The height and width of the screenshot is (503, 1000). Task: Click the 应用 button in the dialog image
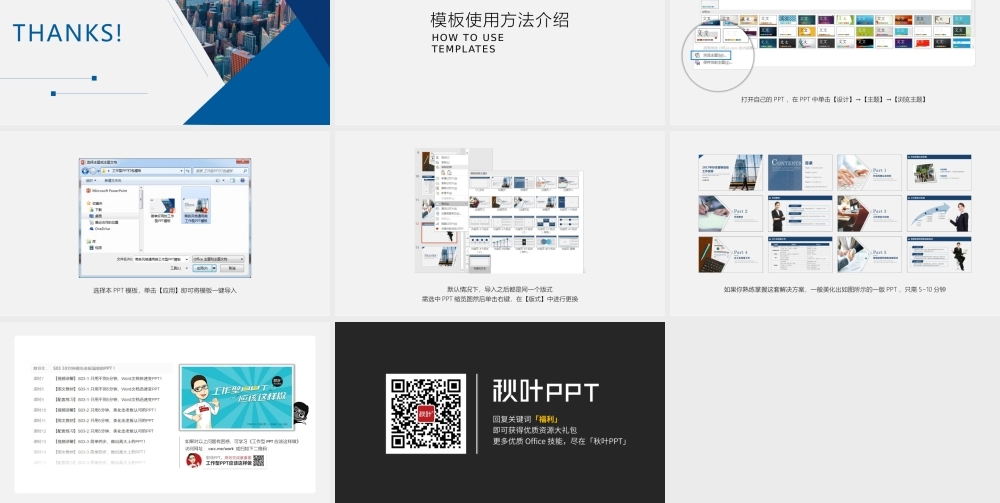coord(204,268)
